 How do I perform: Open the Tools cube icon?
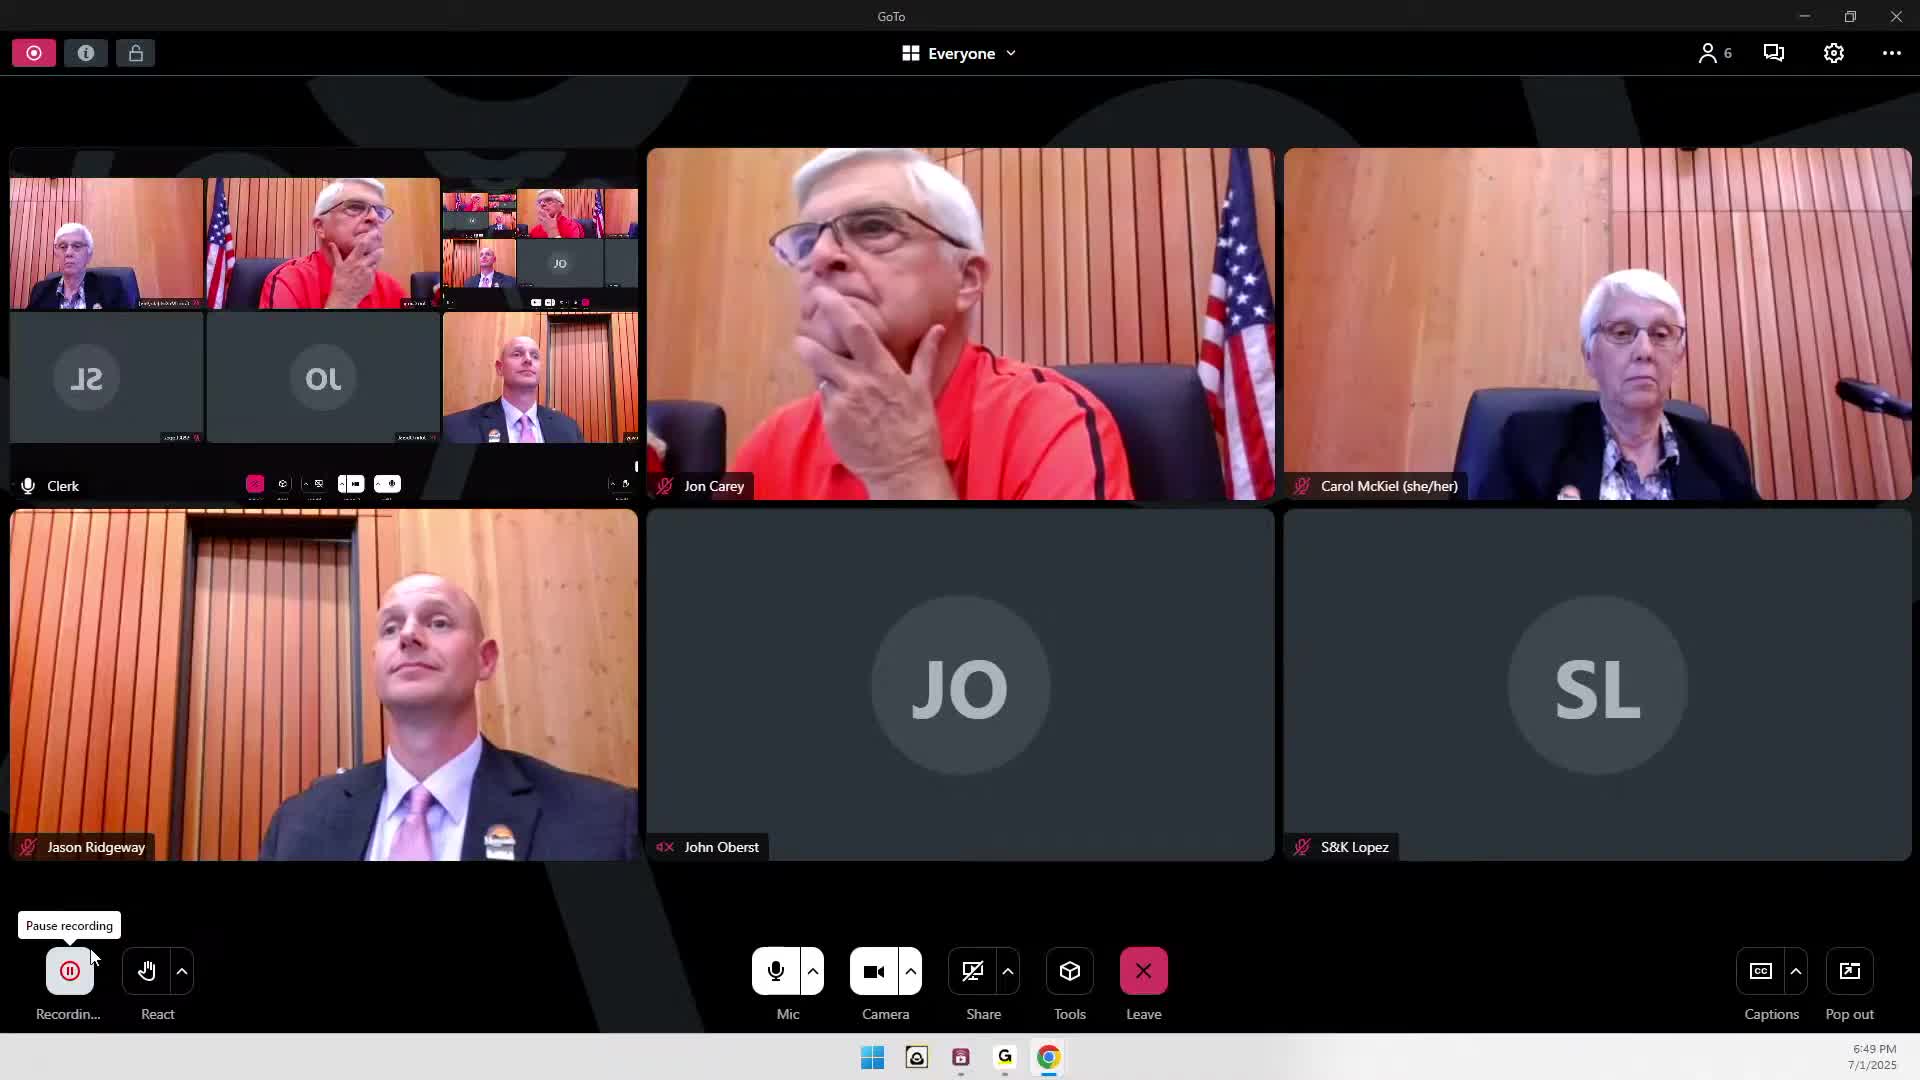(1069, 971)
